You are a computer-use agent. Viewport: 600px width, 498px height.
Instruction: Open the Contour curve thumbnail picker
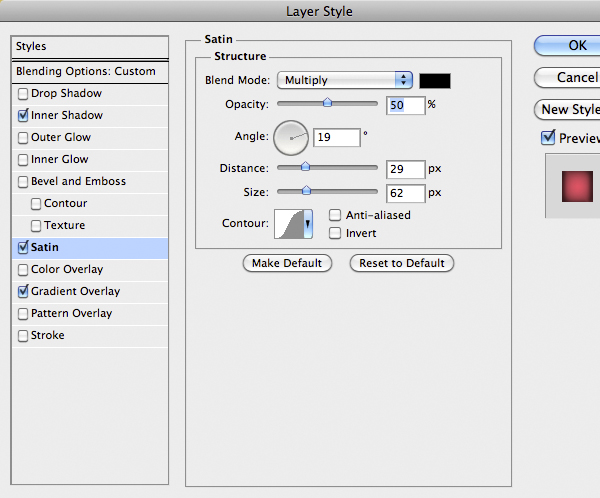[x=288, y=224]
